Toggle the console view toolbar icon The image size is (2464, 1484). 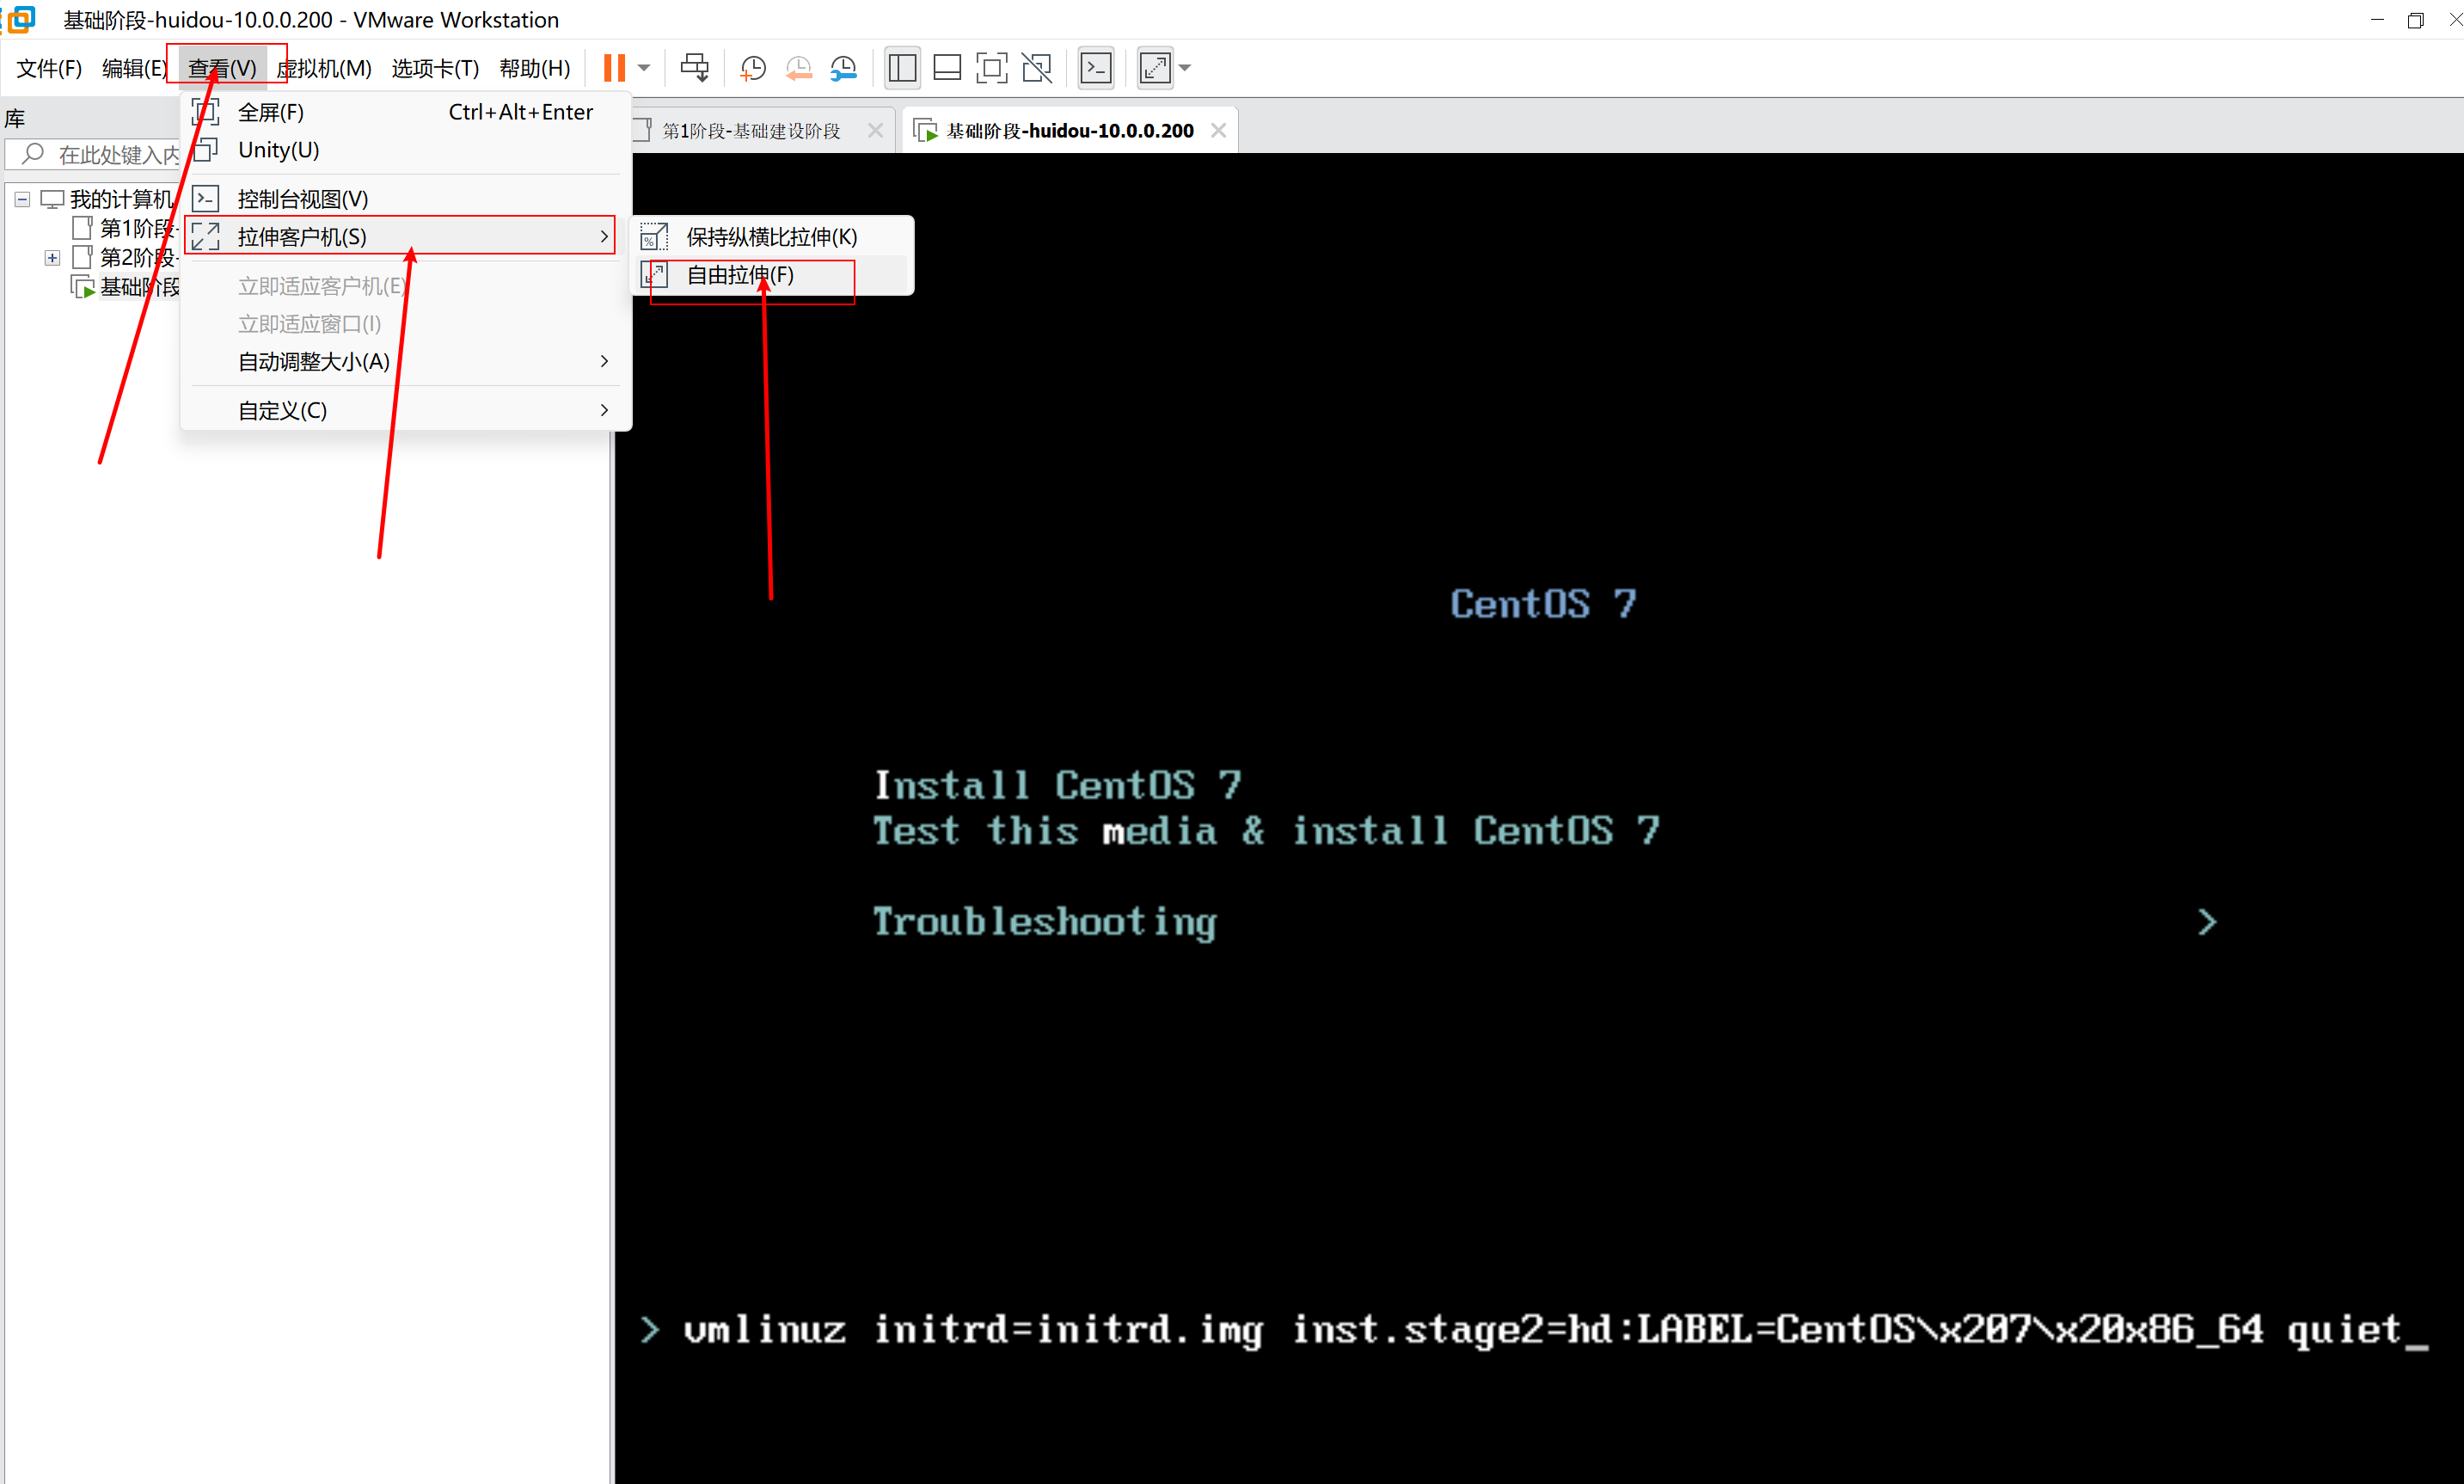(1096, 68)
